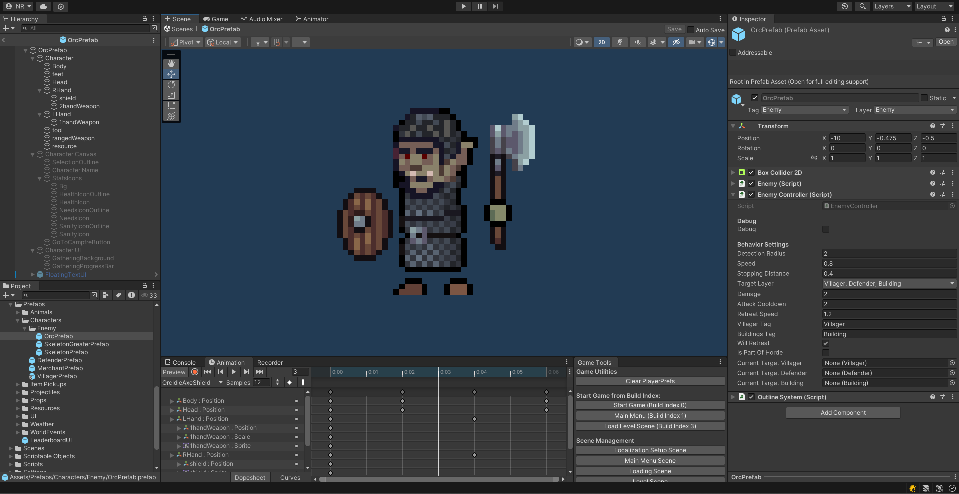Open the animation clip selection dropdown

193,382
